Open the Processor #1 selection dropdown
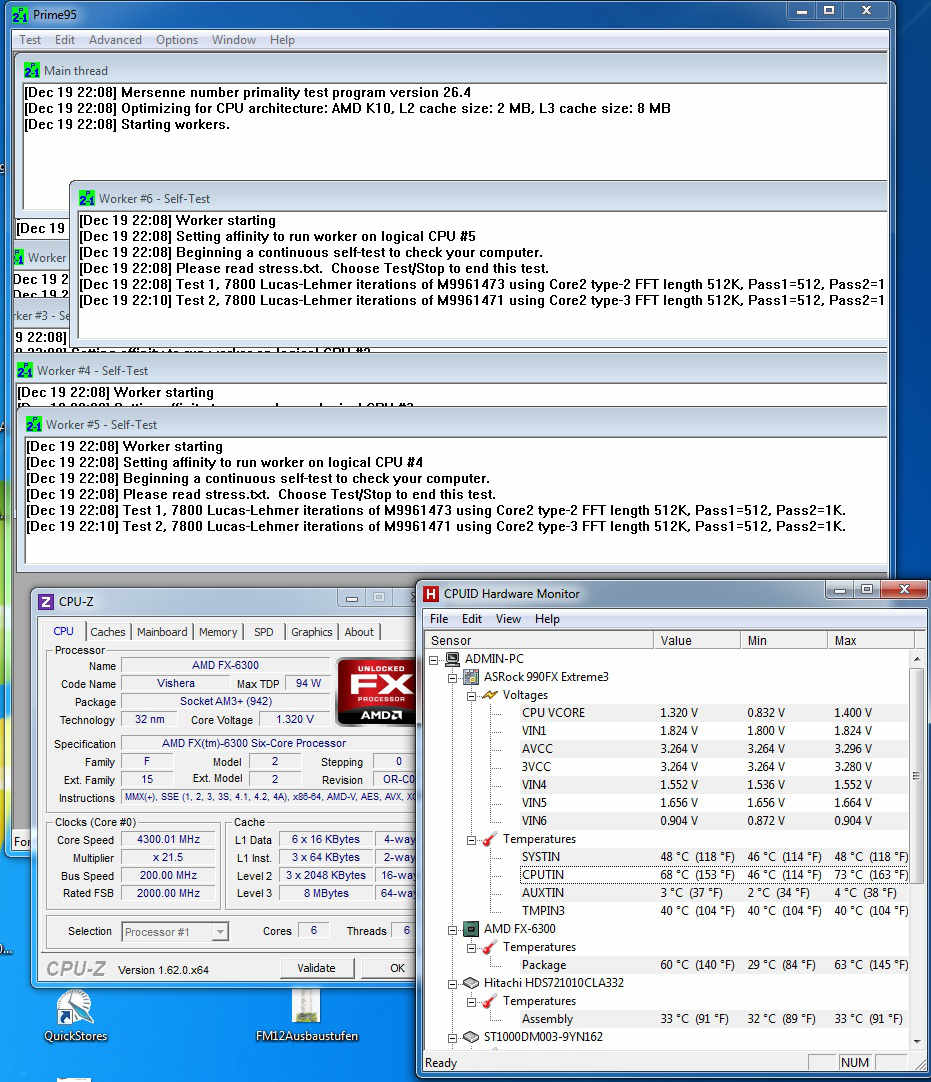 pyautogui.click(x=219, y=932)
